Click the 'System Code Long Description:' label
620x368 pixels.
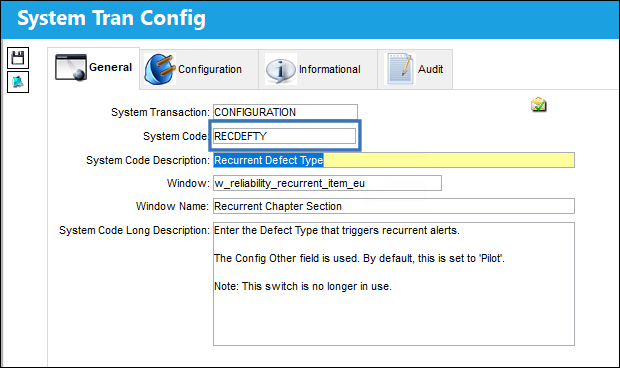[x=134, y=230]
